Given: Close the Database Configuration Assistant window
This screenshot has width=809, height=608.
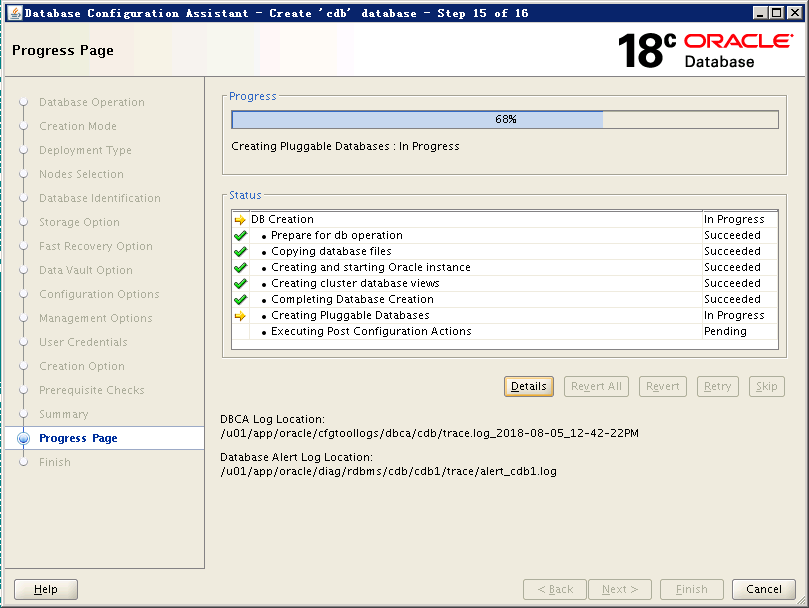Looking at the screenshot, I should click(794, 13).
